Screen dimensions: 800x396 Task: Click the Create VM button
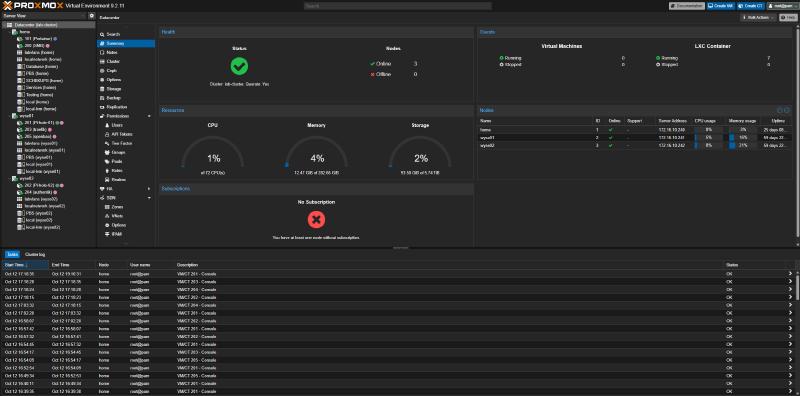[x=721, y=6]
